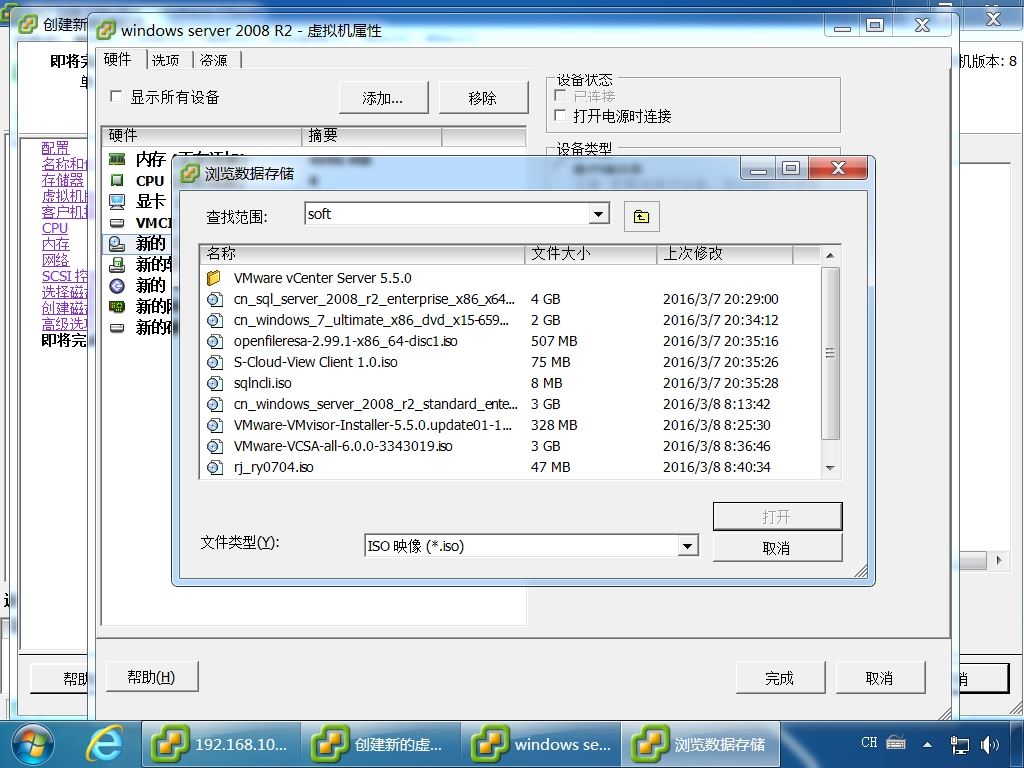Image resolution: width=1024 pixels, height=768 pixels.
Task: Show hidden tray icons arrow
Action: pos(927,744)
